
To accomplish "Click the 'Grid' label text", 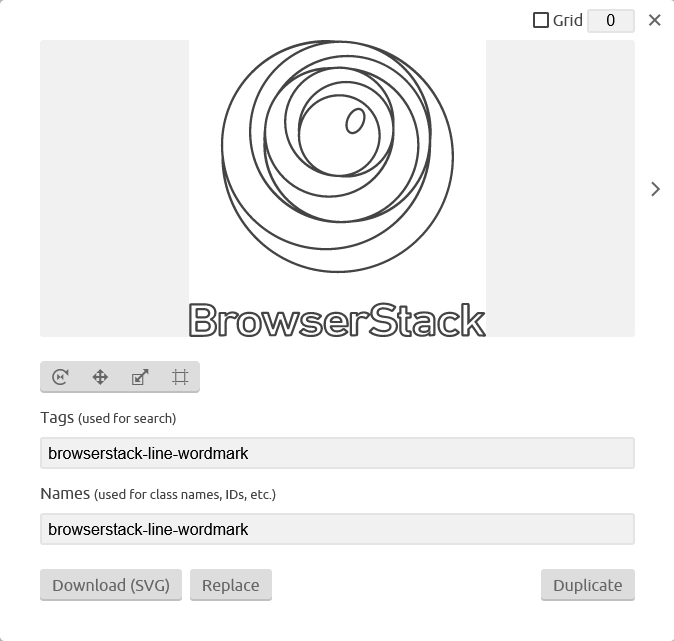I will coord(567,20).
